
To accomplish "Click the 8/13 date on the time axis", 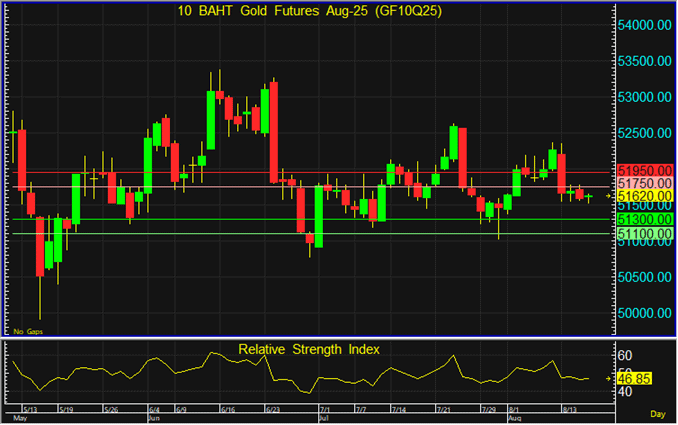I will (x=568, y=410).
